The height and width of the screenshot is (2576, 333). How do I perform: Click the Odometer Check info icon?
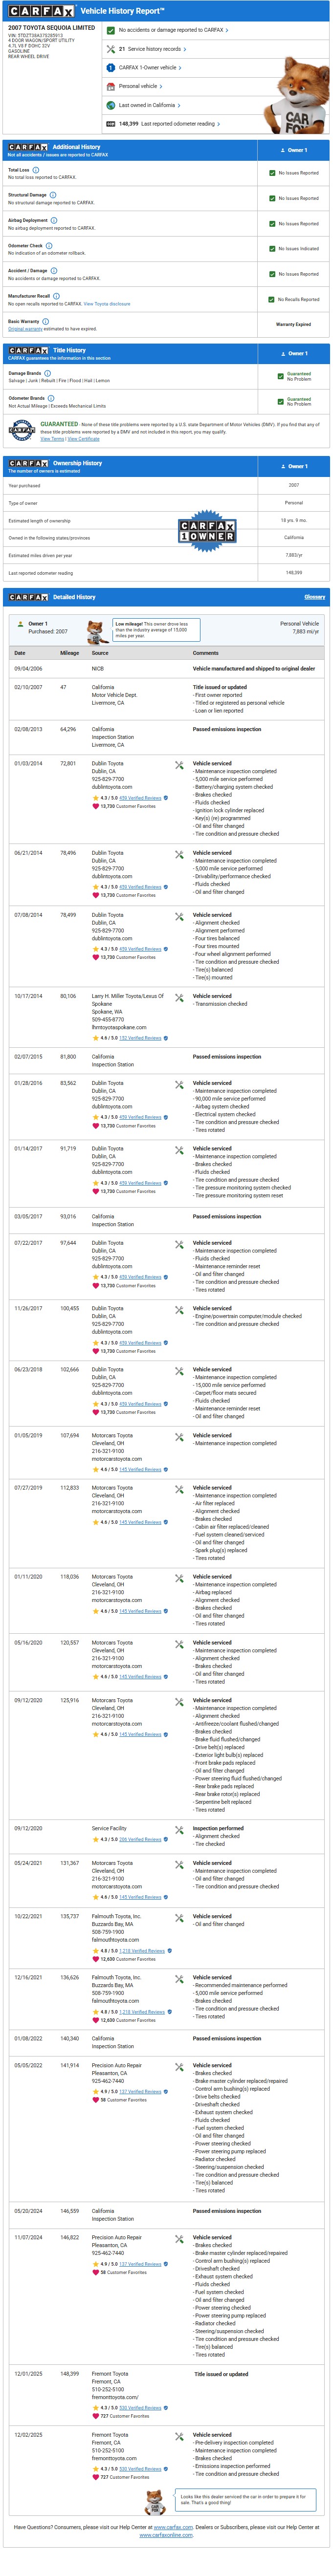(50, 245)
